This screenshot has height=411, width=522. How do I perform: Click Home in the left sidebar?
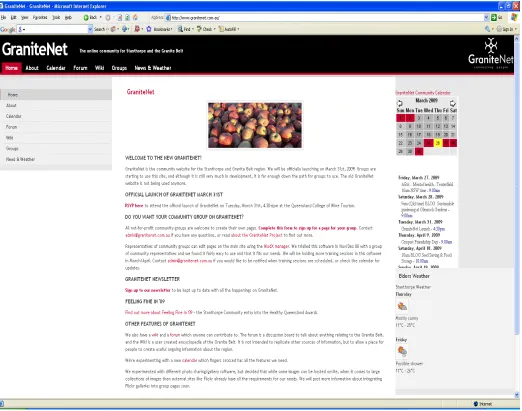tap(56, 95)
